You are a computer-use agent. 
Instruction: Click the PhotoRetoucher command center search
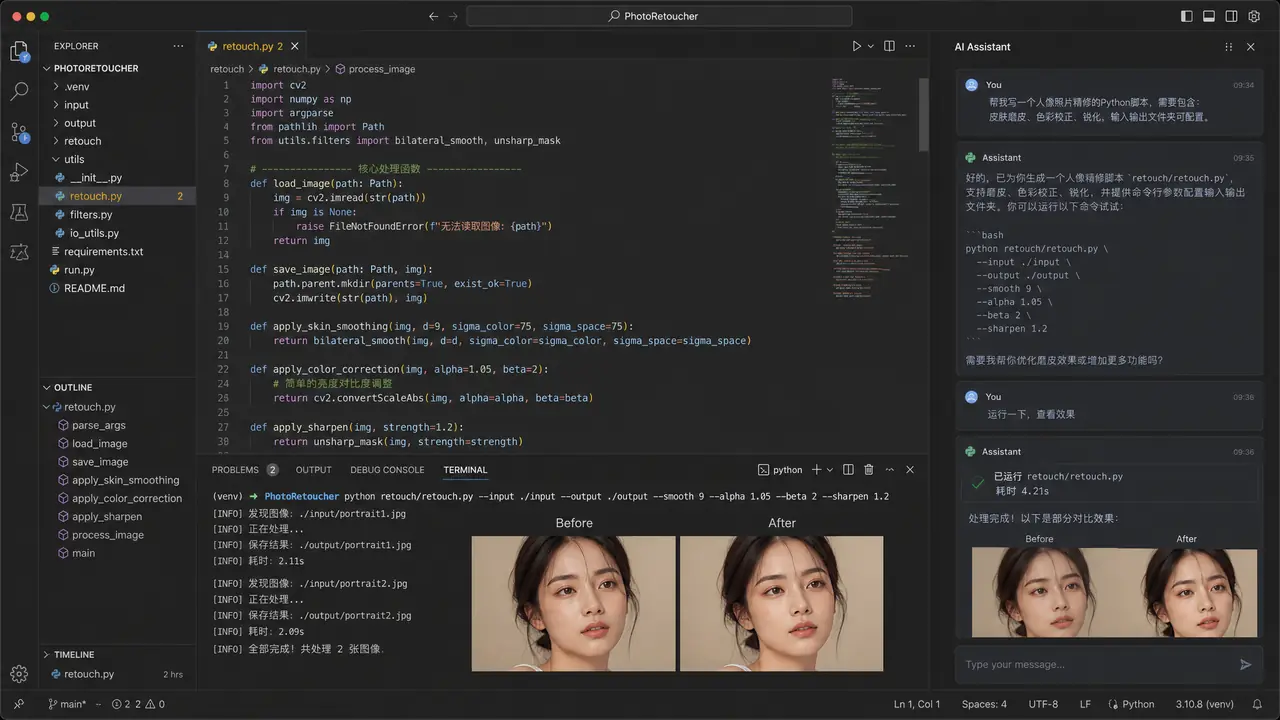tap(659, 16)
